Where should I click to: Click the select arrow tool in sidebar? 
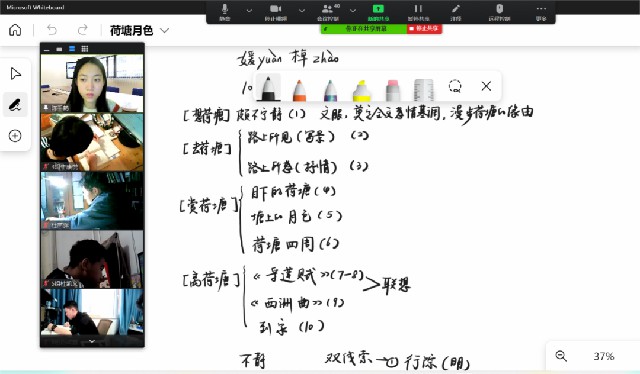(16, 74)
